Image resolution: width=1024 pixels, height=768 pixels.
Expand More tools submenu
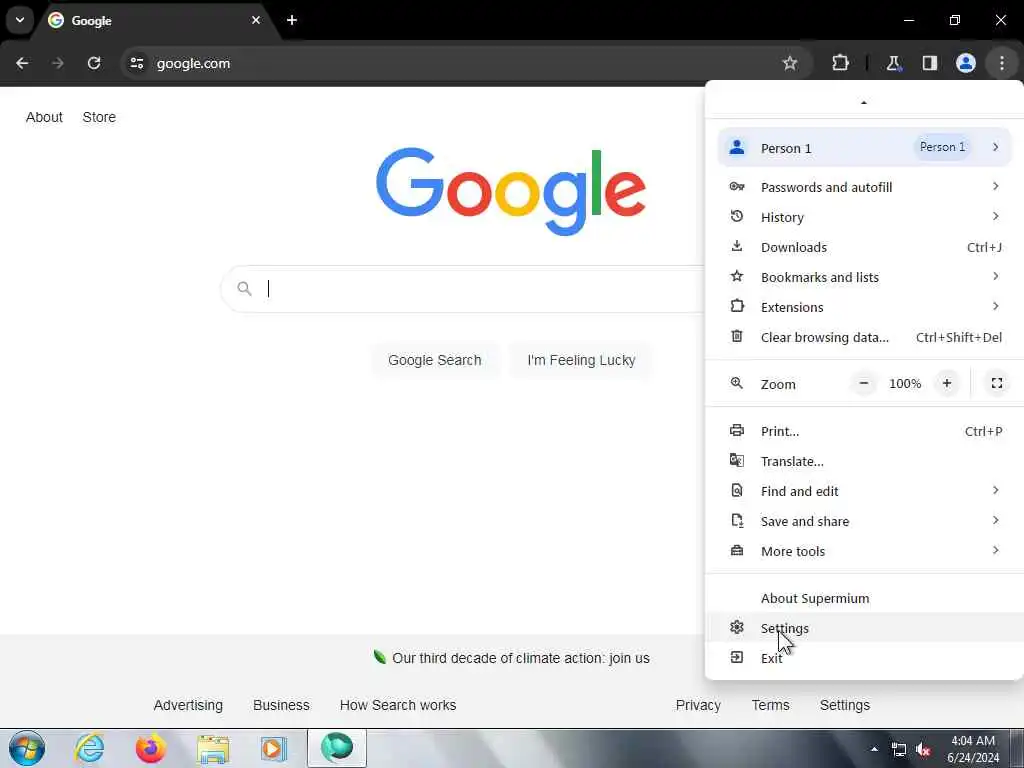click(x=865, y=552)
